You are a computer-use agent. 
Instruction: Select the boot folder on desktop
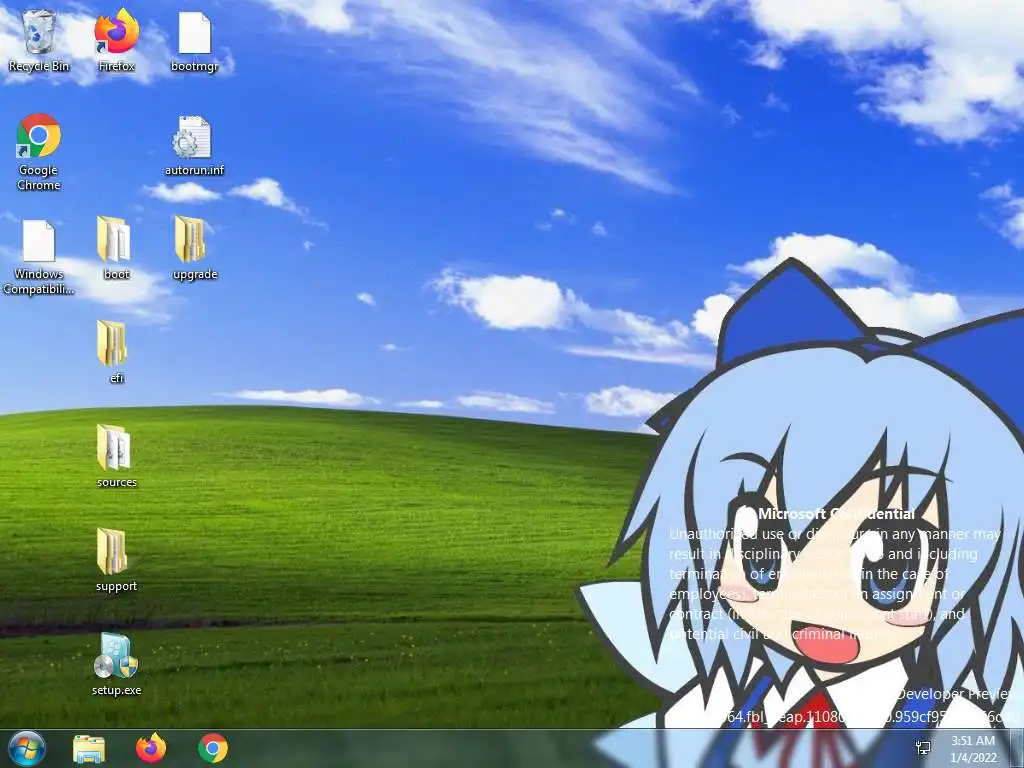click(x=116, y=249)
